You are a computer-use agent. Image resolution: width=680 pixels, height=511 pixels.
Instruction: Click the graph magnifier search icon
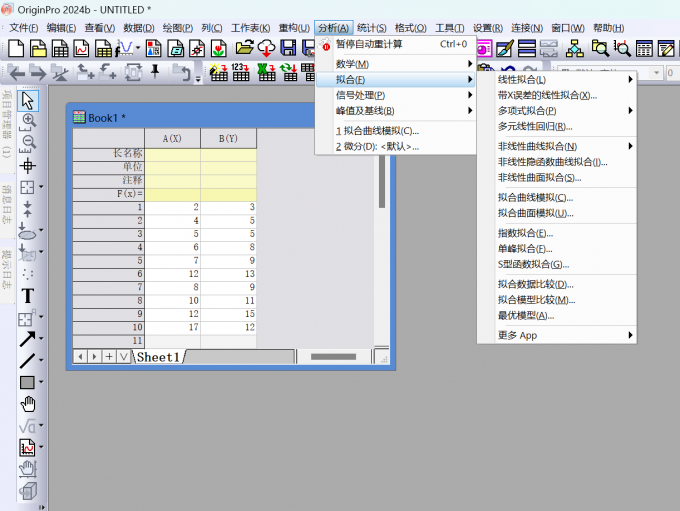tap(622, 48)
